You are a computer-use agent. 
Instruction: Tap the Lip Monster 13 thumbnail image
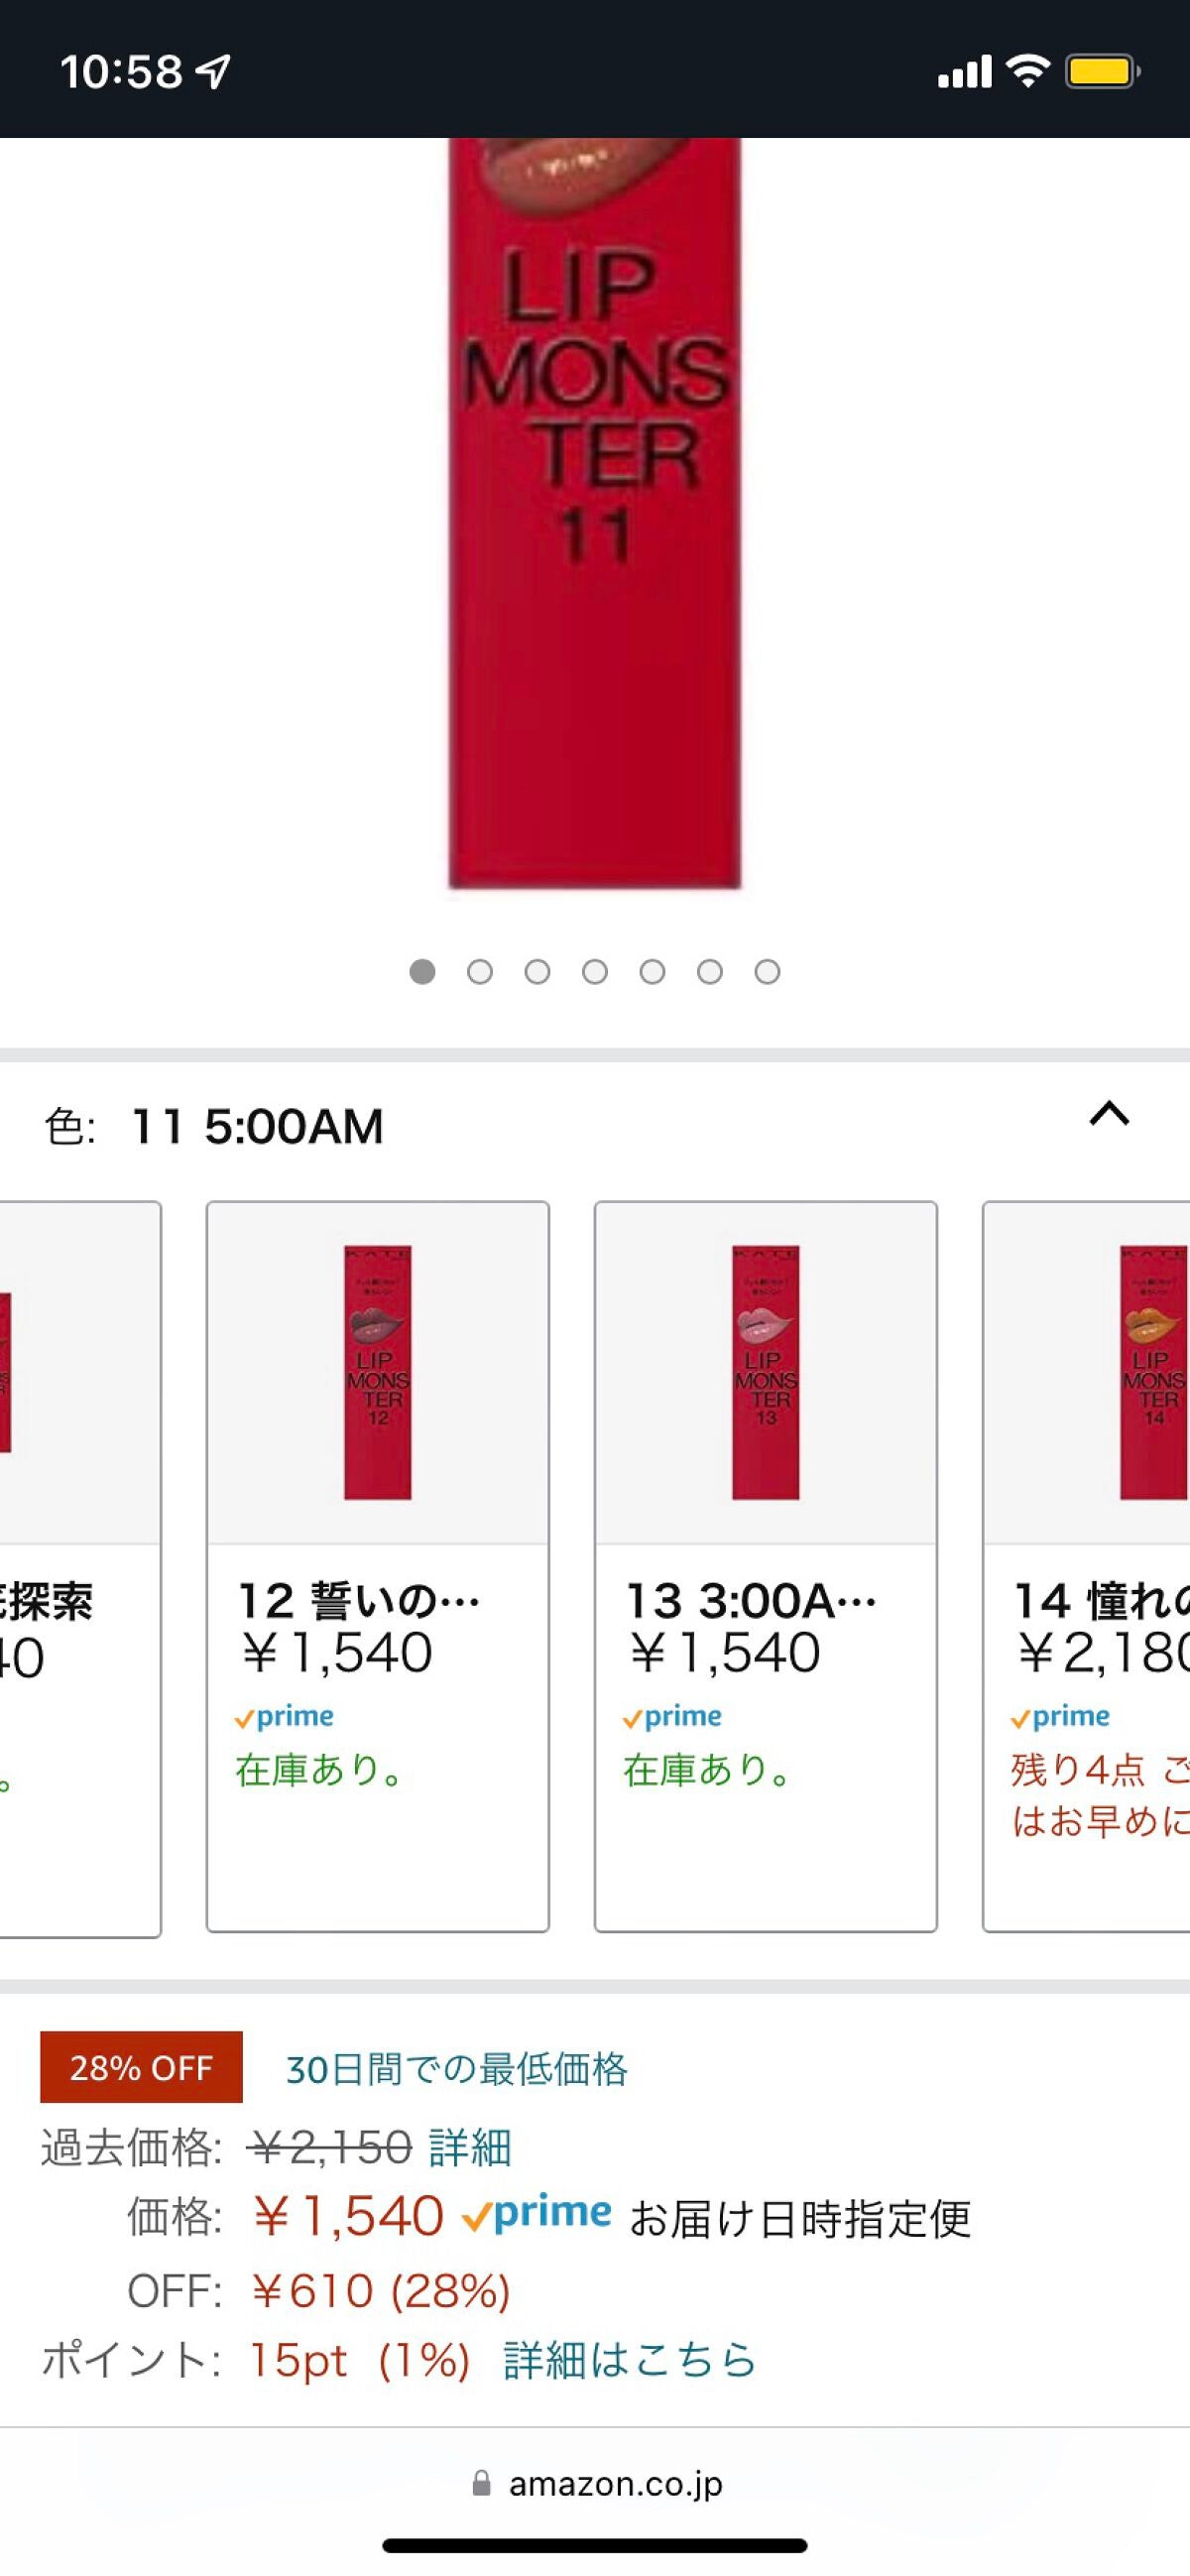[765, 1372]
